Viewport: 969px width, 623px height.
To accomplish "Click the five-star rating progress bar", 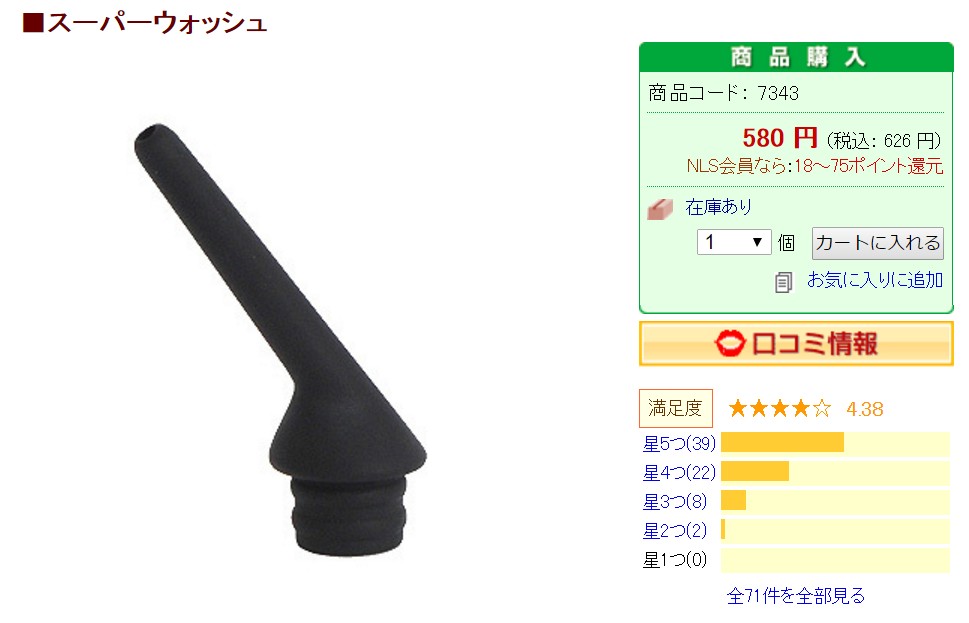I will point(835,443).
